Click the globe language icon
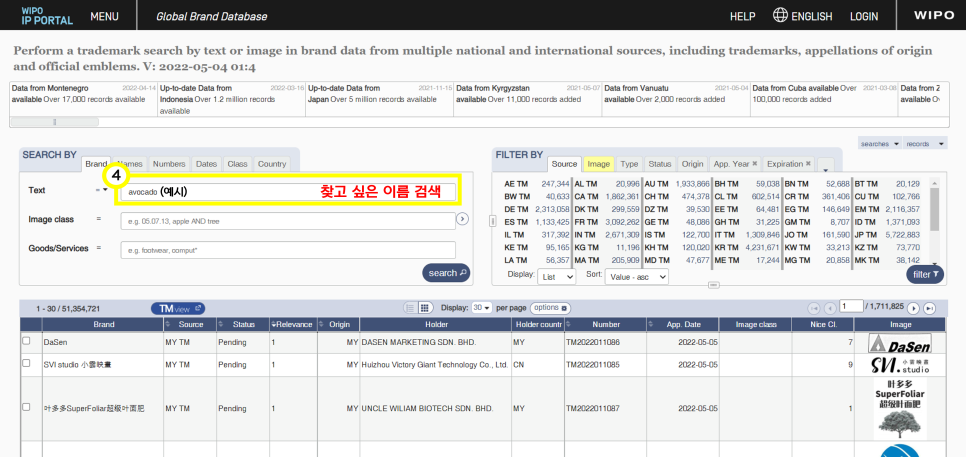 (x=781, y=15)
